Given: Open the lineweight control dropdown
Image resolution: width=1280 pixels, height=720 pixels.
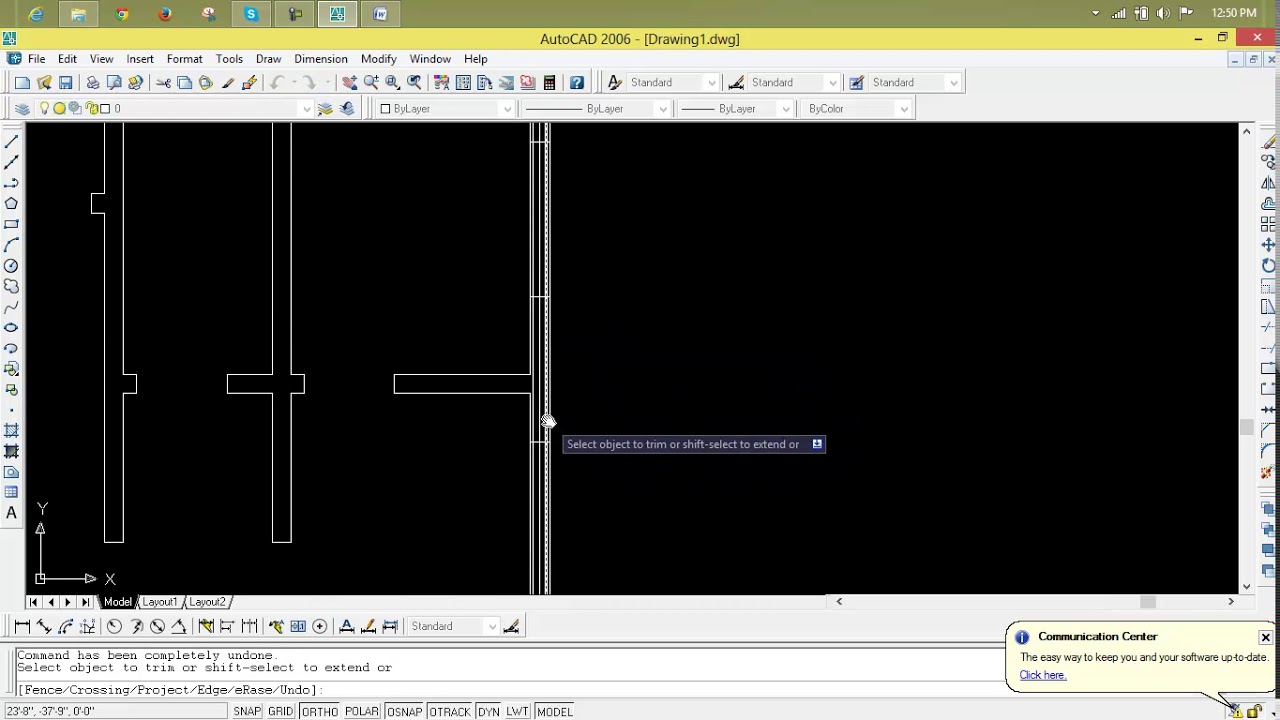Looking at the screenshot, I should coord(786,109).
